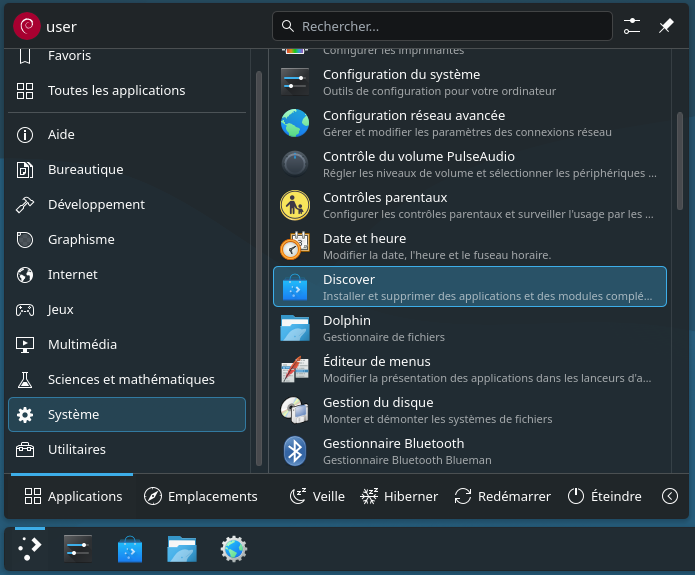The width and height of the screenshot is (695, 575).
Task: Open Configuration réseau avancée
Action: click(x=469, y=123)
